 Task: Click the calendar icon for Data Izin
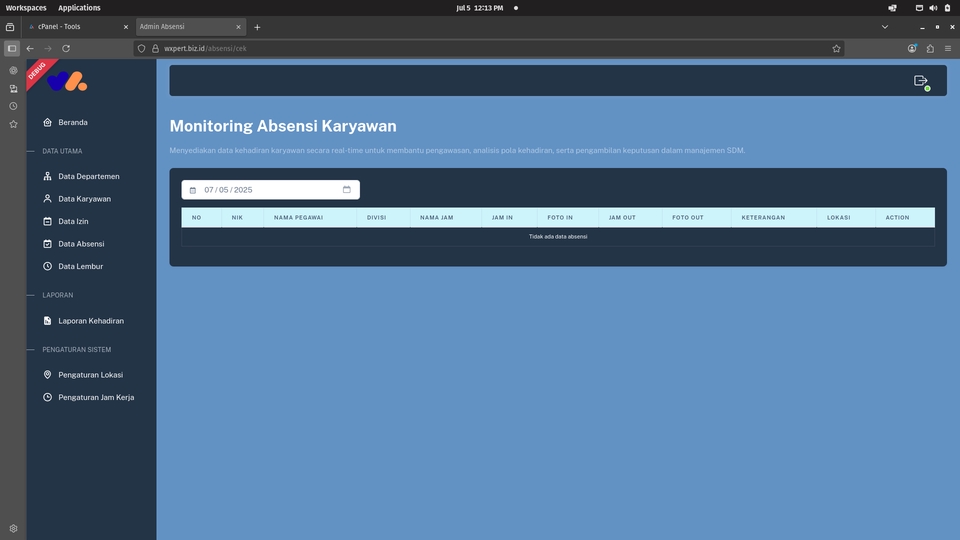[x=47, y=222]
